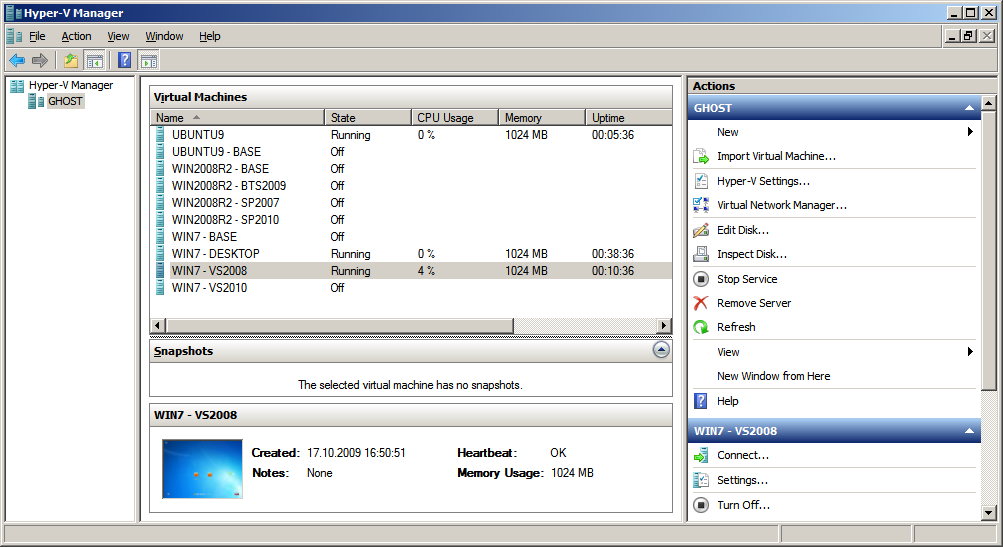1003x547 pixels.
Task: Select the UBUNTU9 - BASE virtual machine
Action: pyautogui.click(x=216, y=152)
